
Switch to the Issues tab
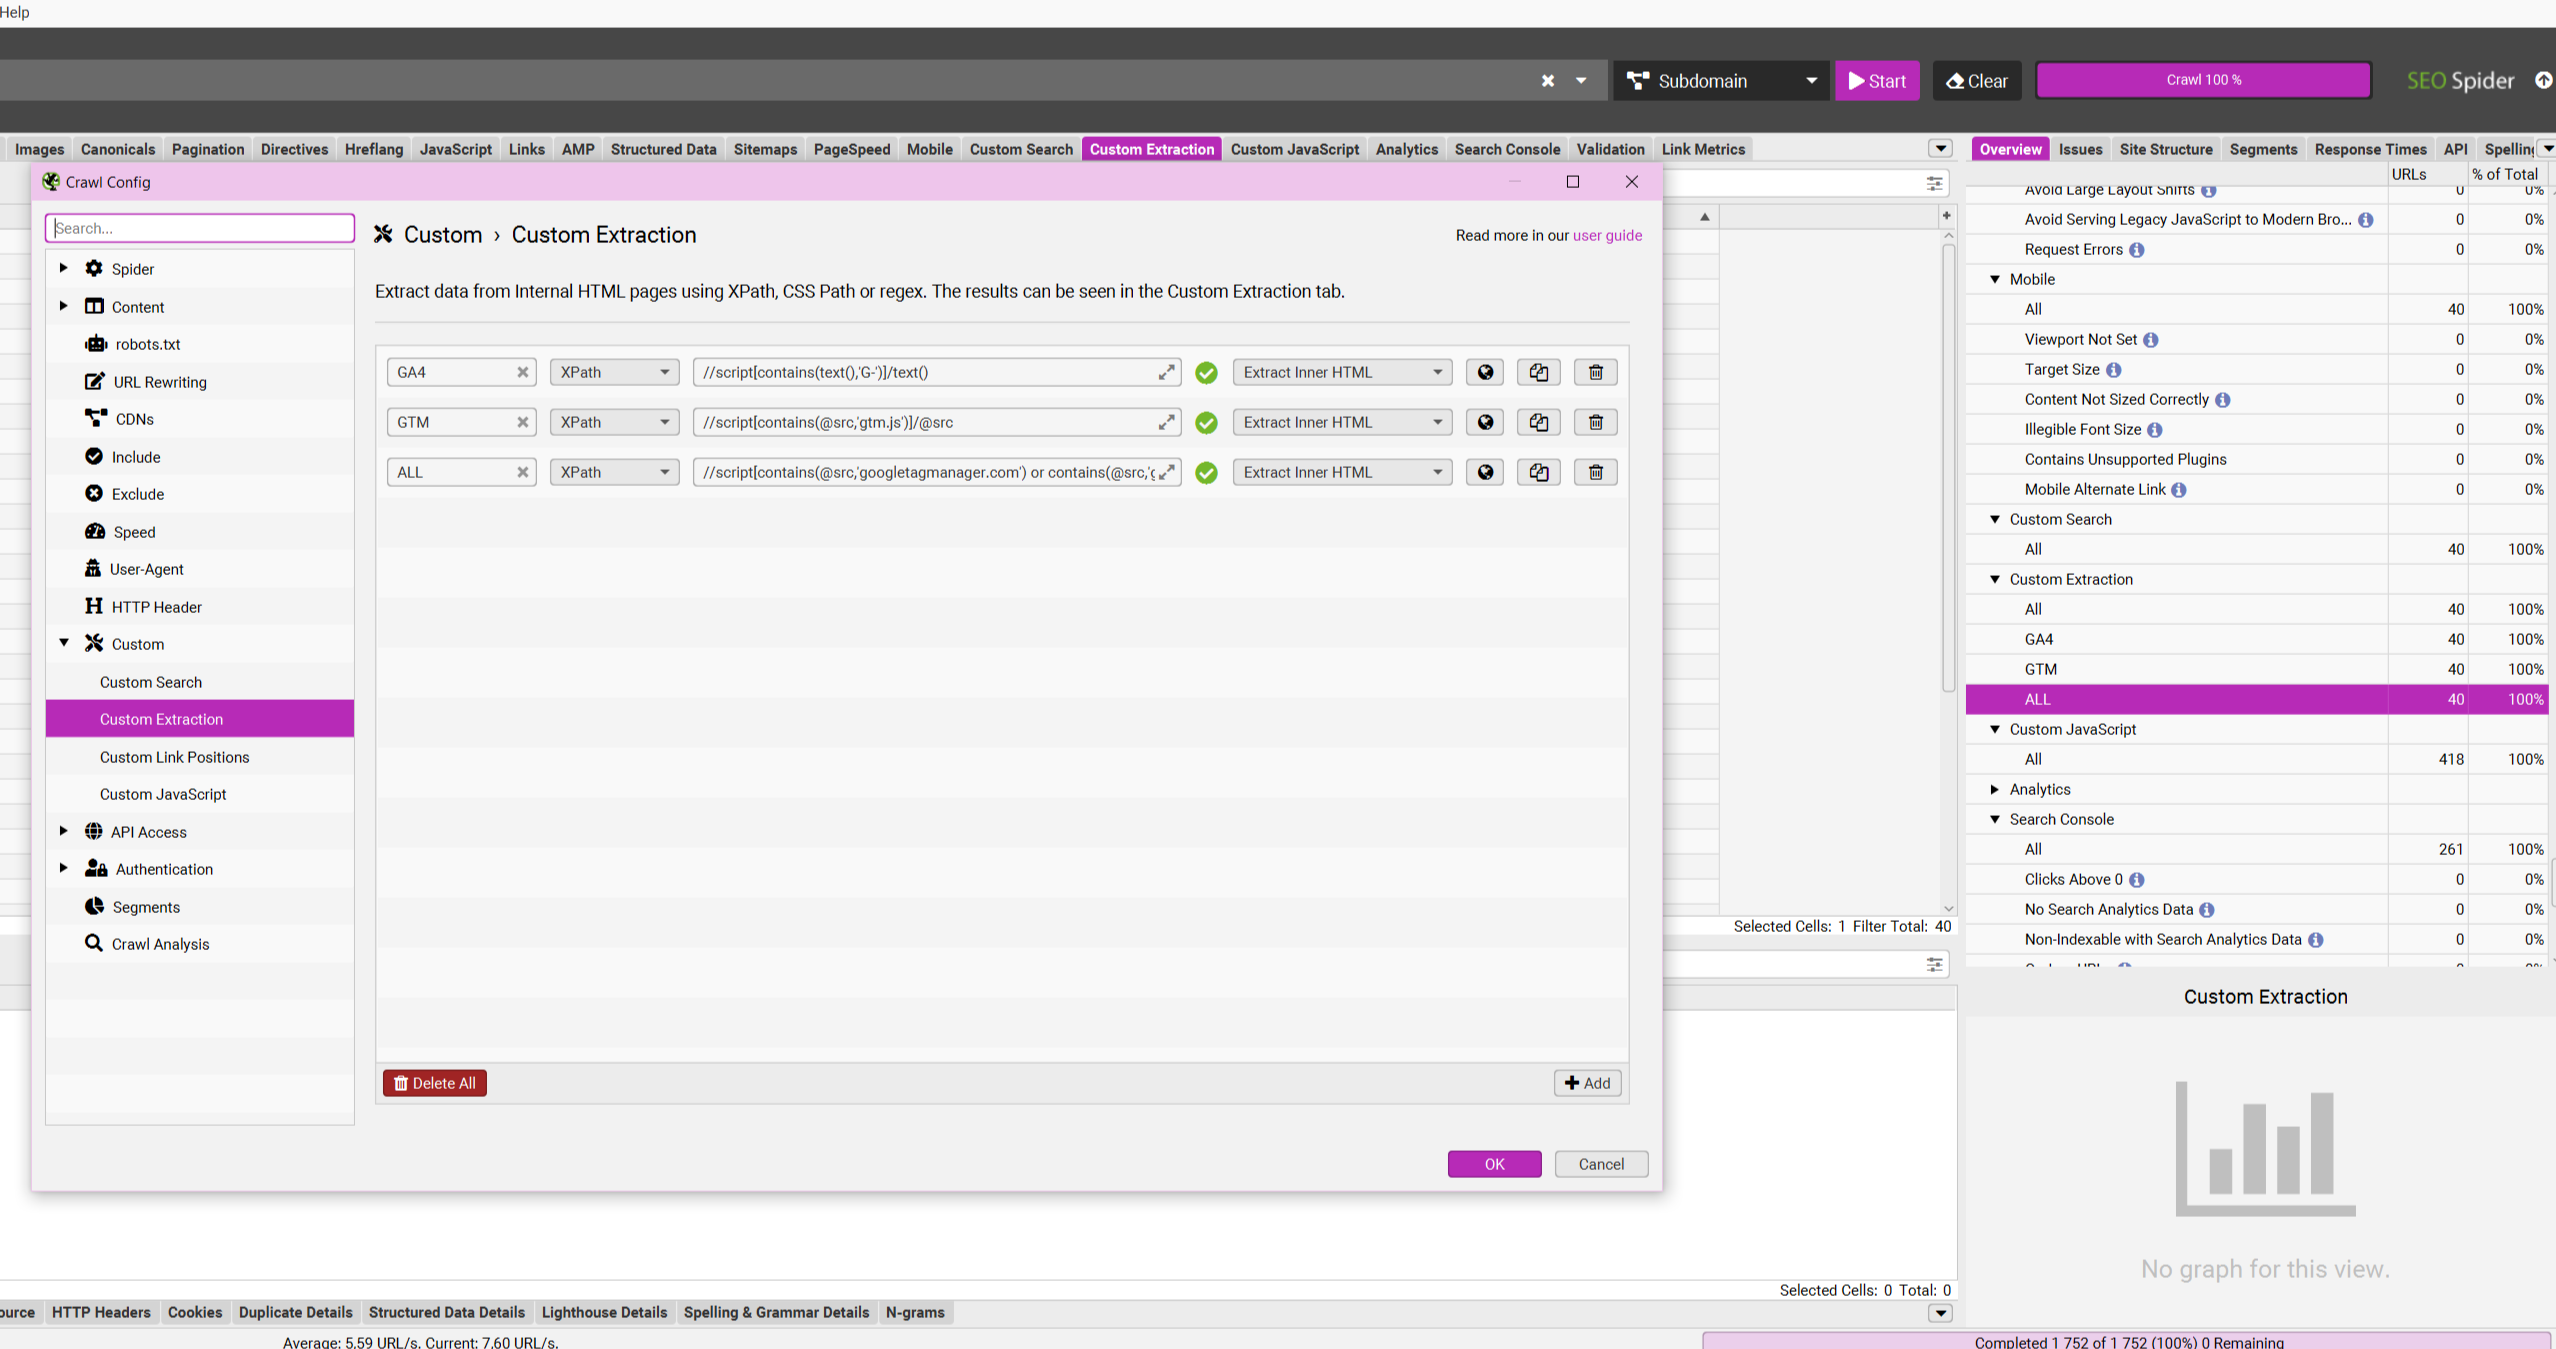tap(2080, 149)
